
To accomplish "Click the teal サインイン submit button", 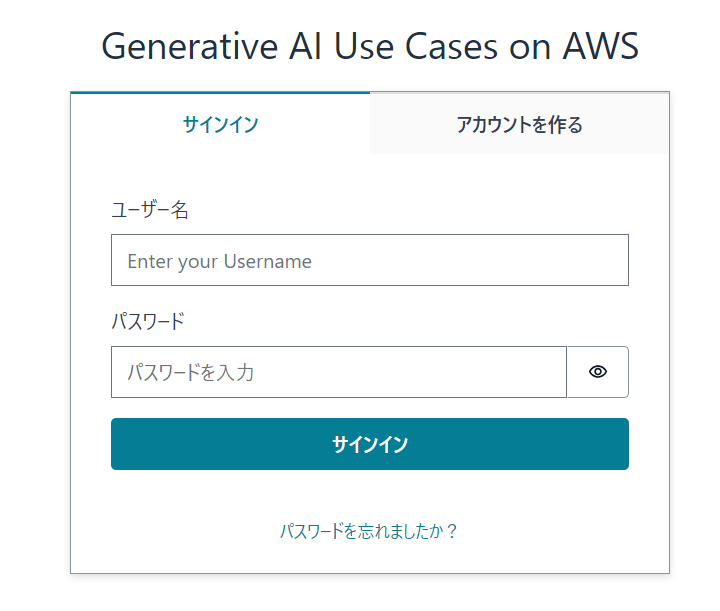I will (x=370, y=444).
